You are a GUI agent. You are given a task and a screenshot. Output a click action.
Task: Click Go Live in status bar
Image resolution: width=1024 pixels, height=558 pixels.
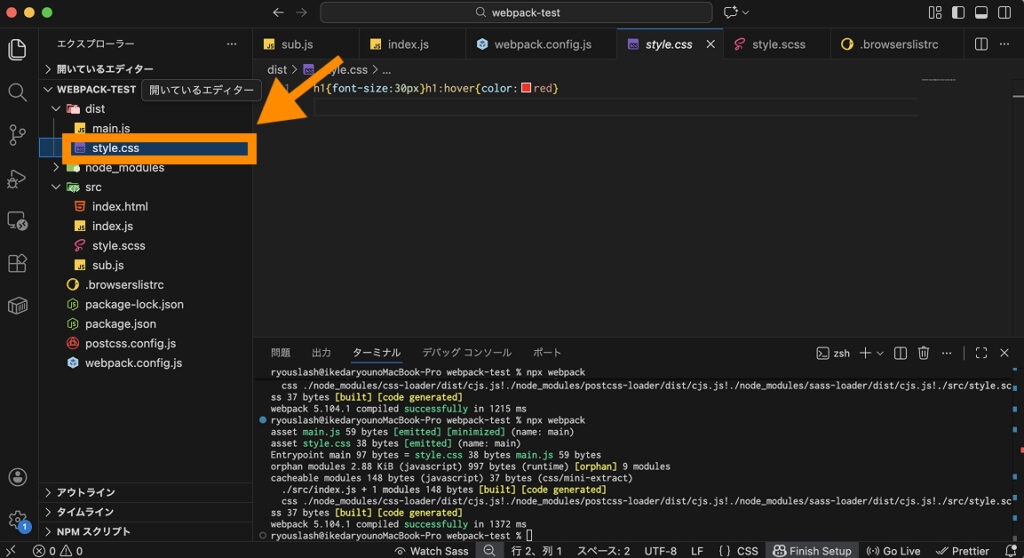tap(893, 551)
